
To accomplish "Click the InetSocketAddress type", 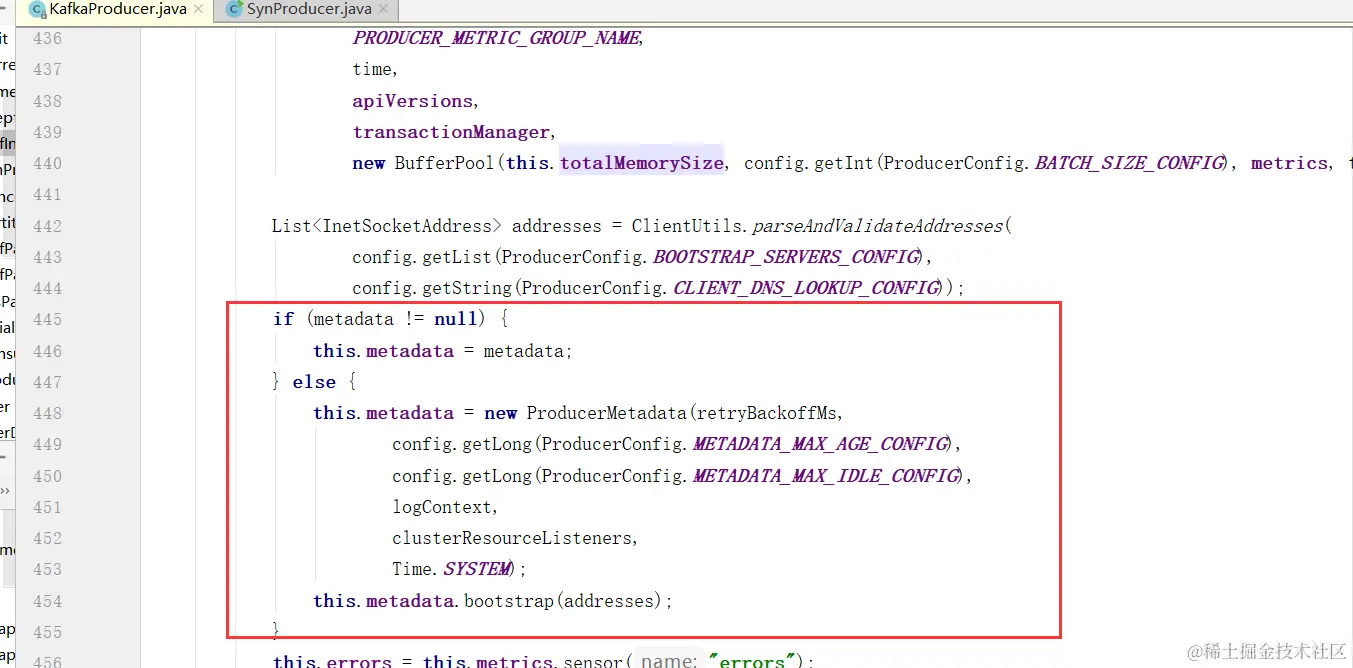I will [407, 226].
